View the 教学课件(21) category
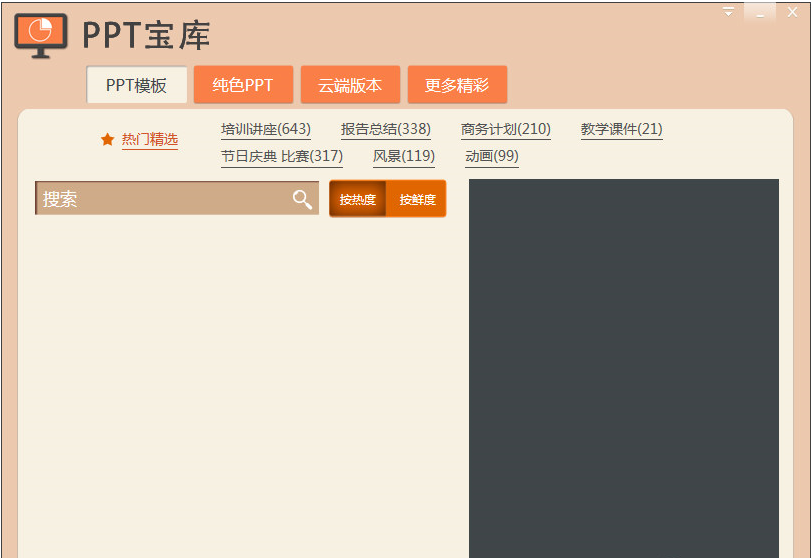The image size is (811, 558). [x=622, y=129]
